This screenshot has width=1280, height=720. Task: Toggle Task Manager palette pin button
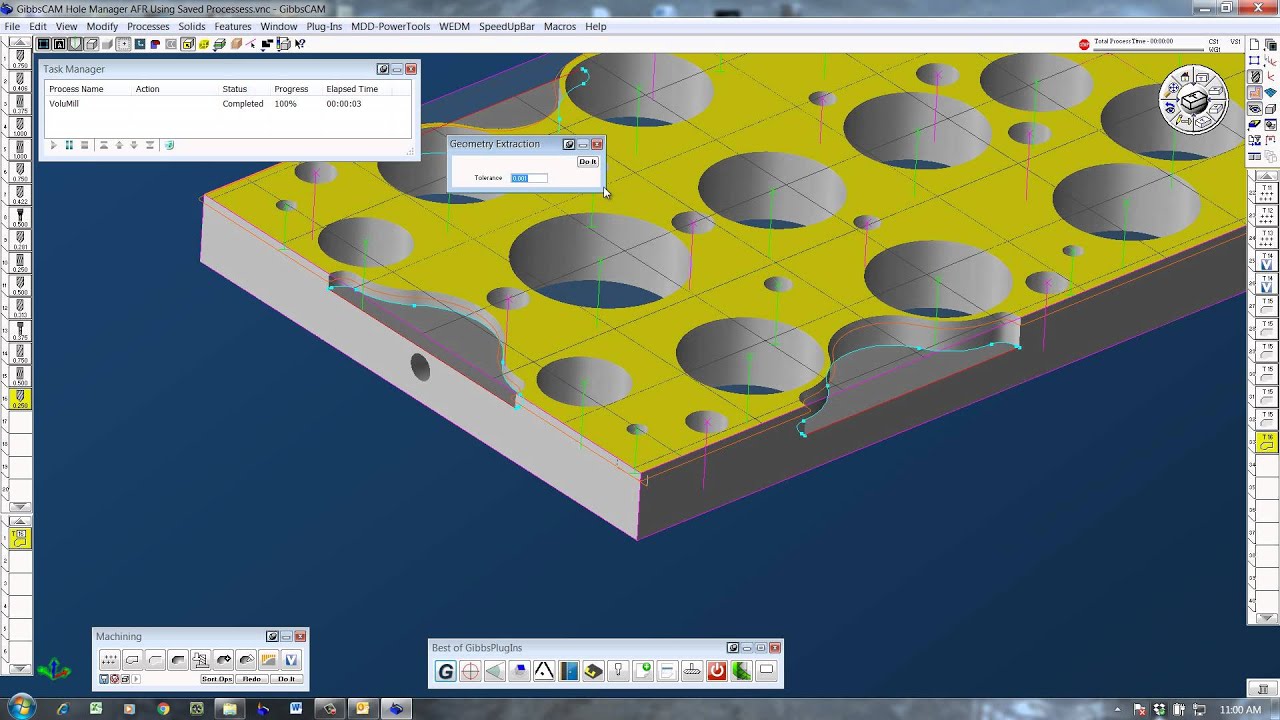(383, 69)
